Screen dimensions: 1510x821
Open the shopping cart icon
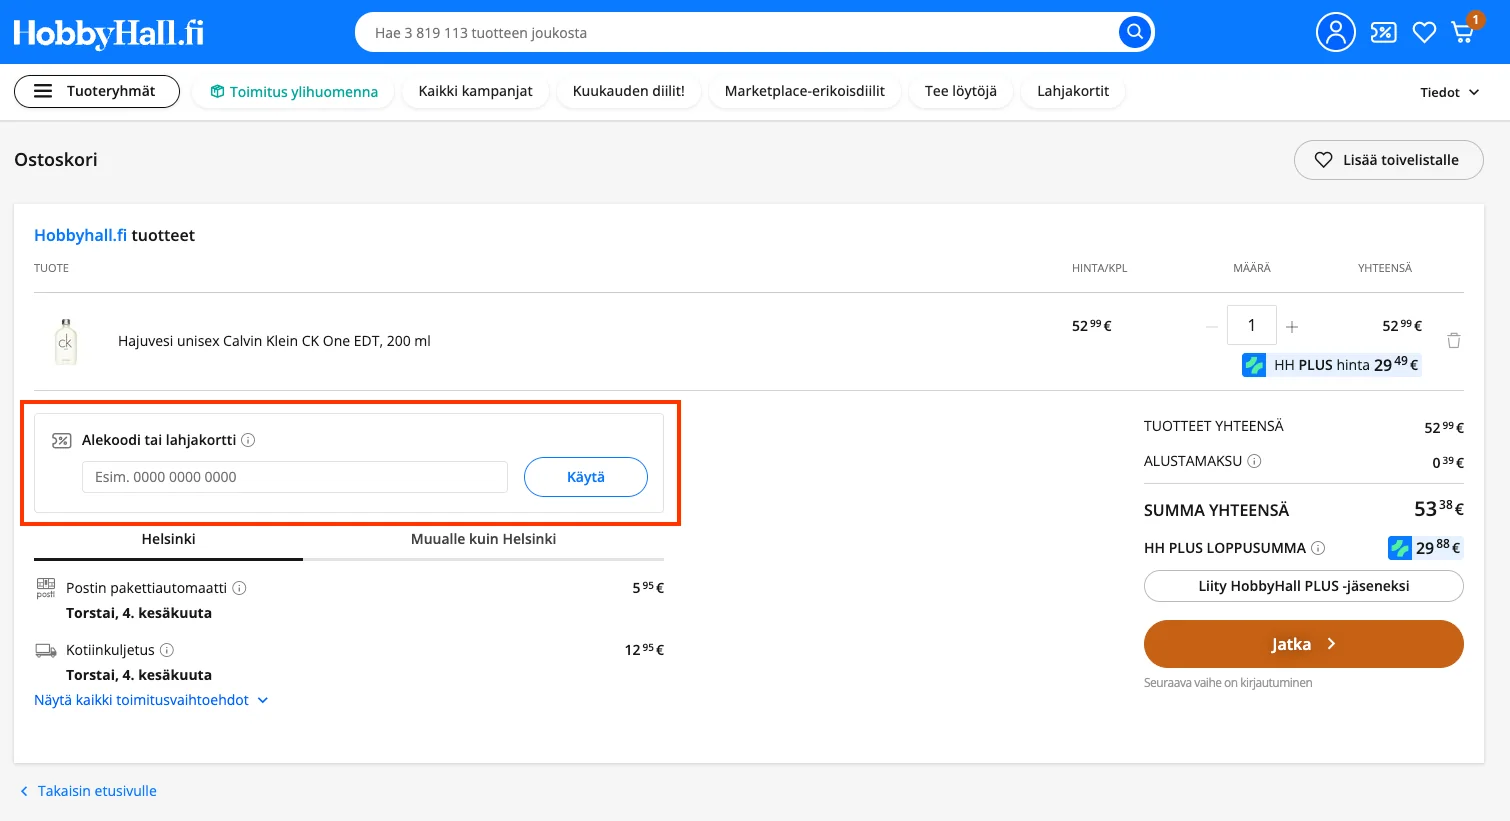1463,32
